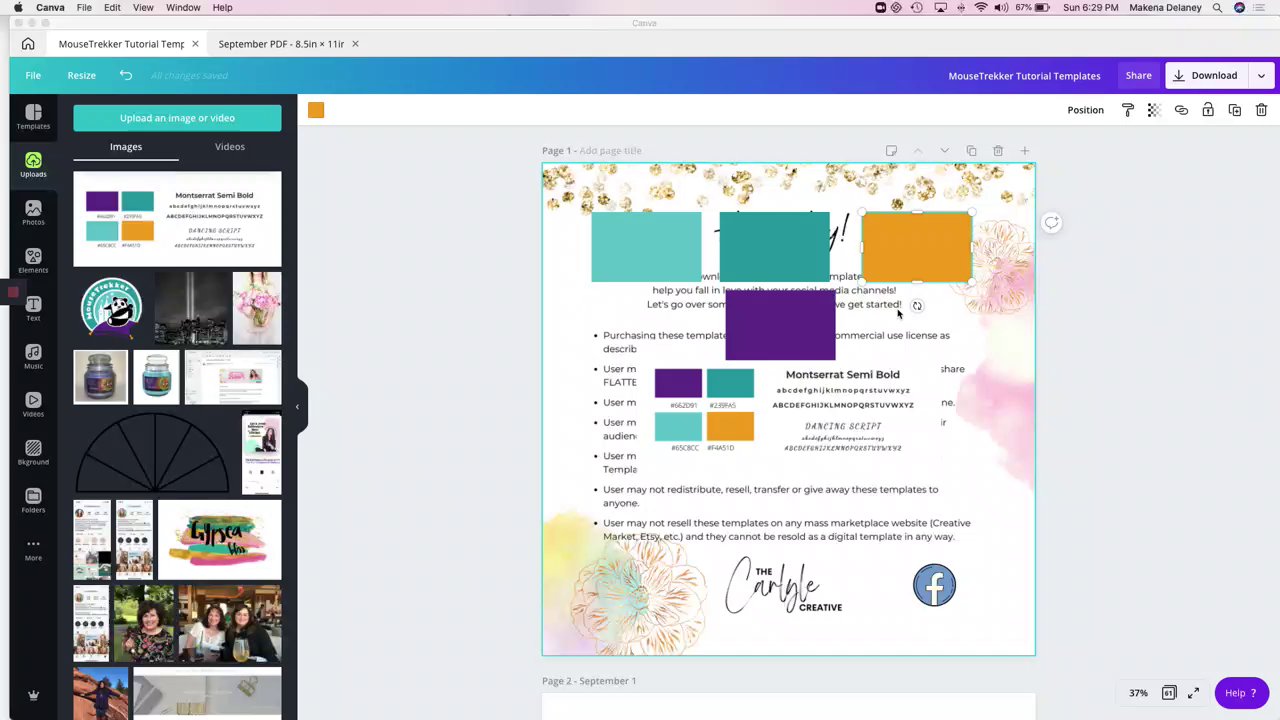Open the Videos sidebar panel
Image resolution: width=1280 pixels, height=720 pixels.
[33, 405]
